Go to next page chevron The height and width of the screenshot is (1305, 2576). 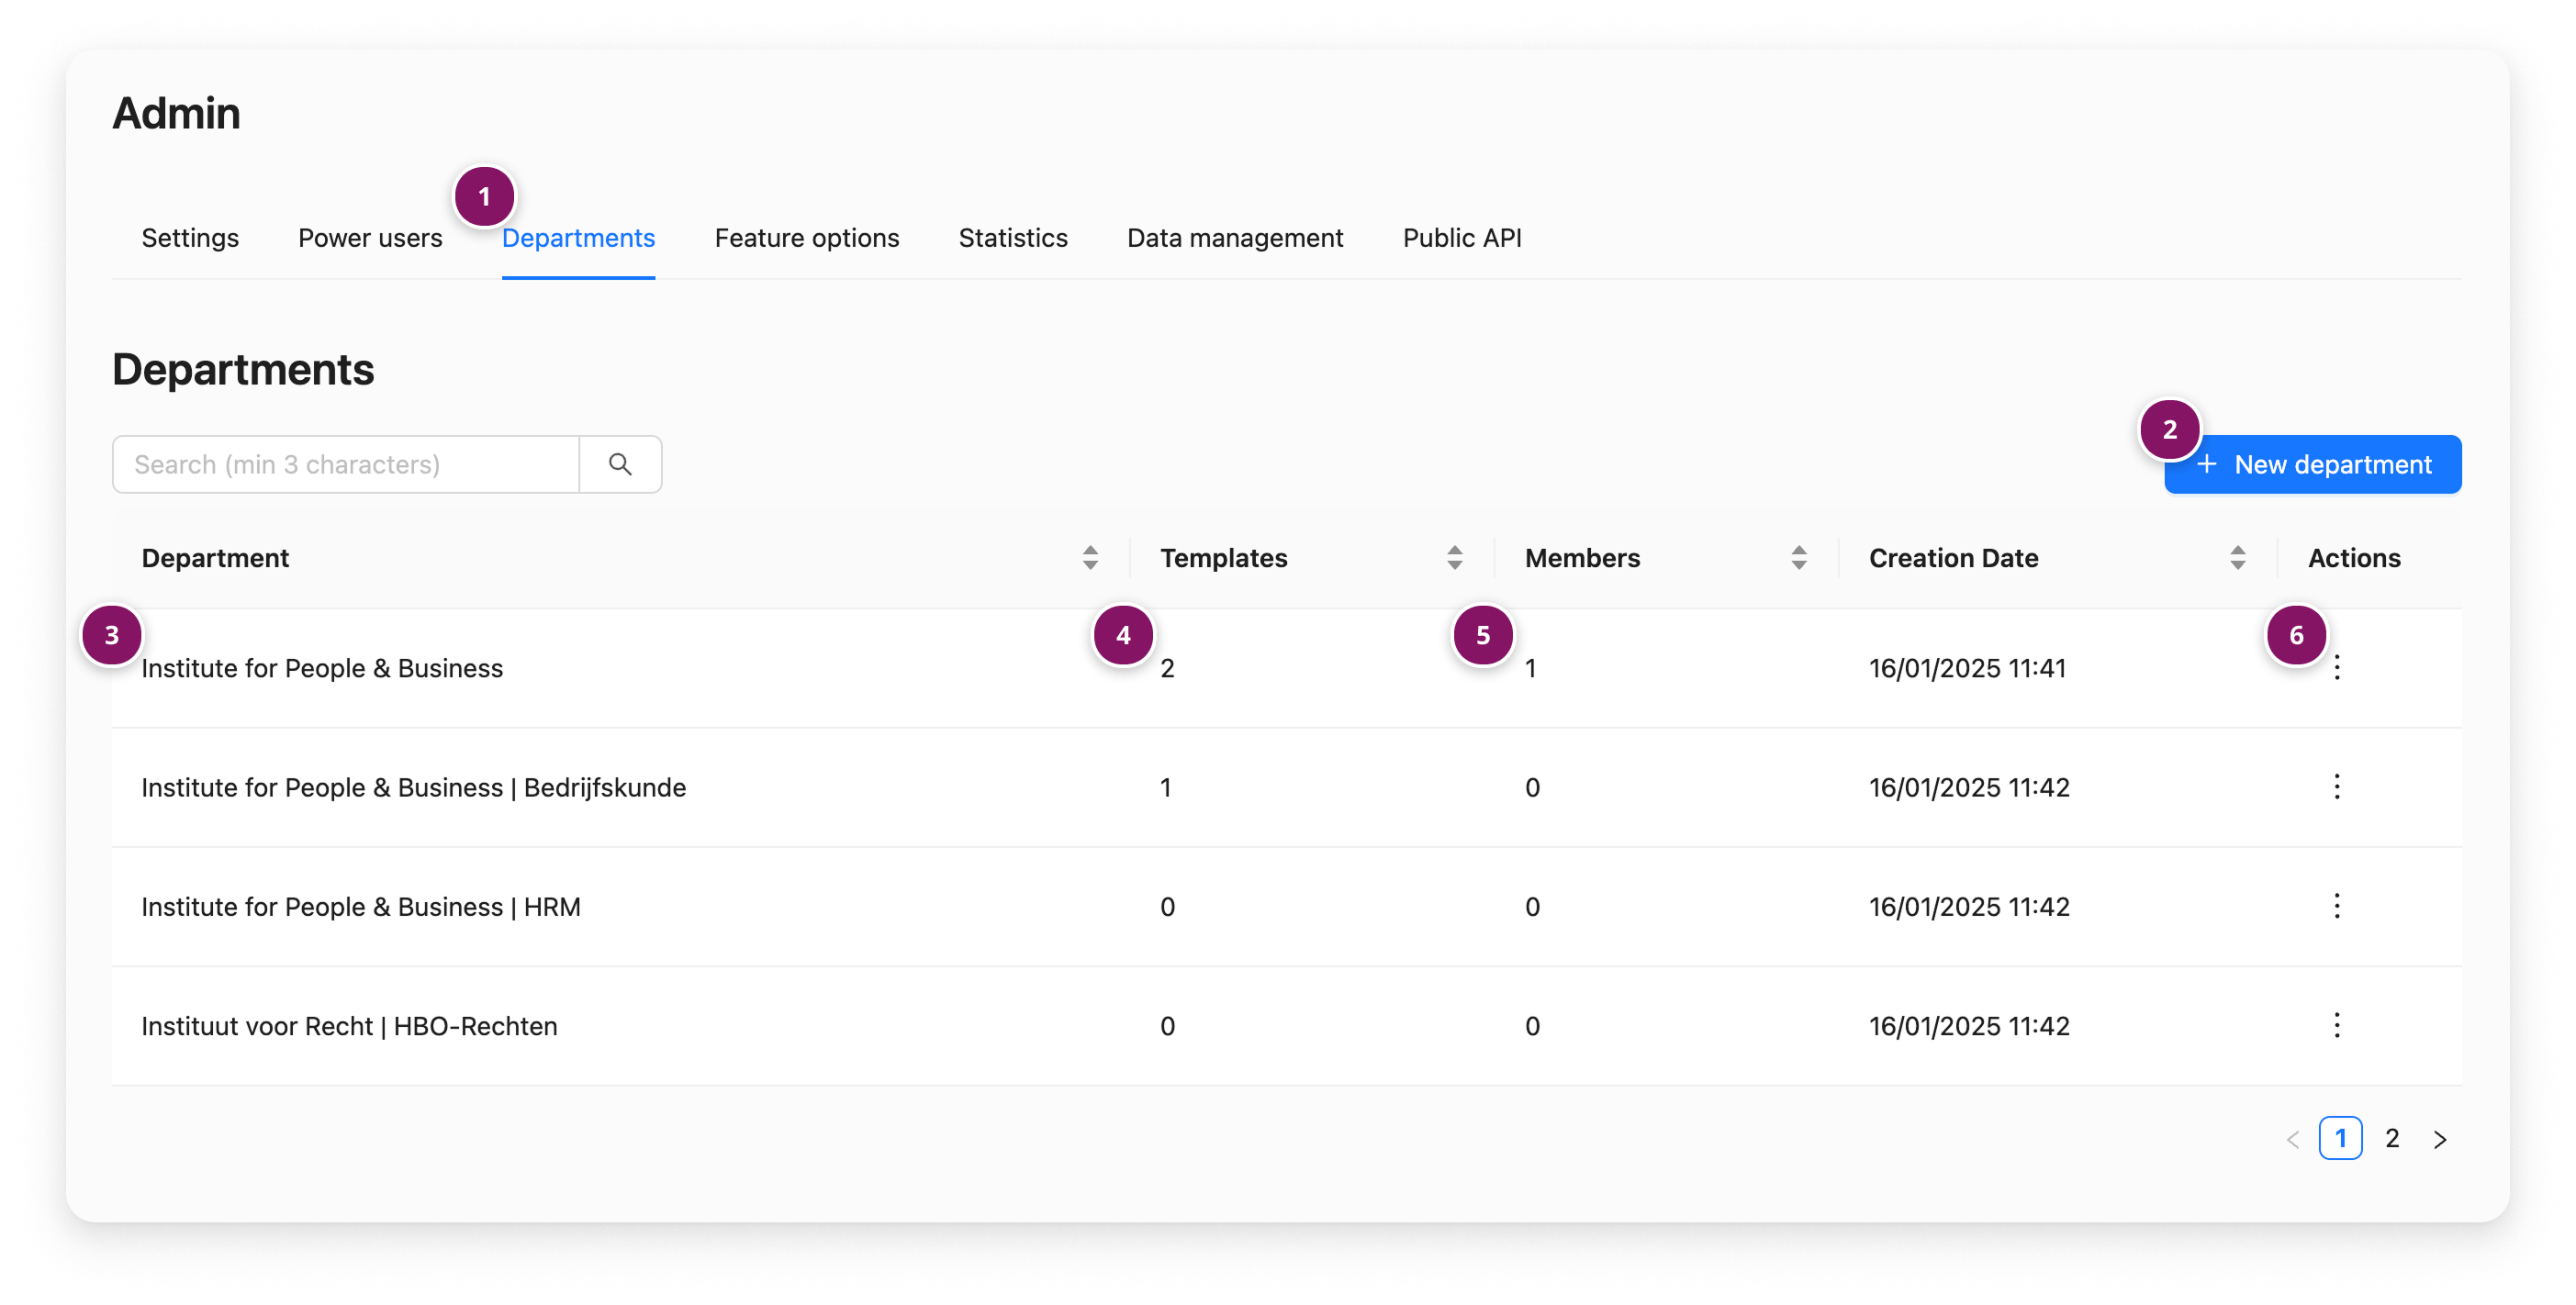(2440, 1139)
